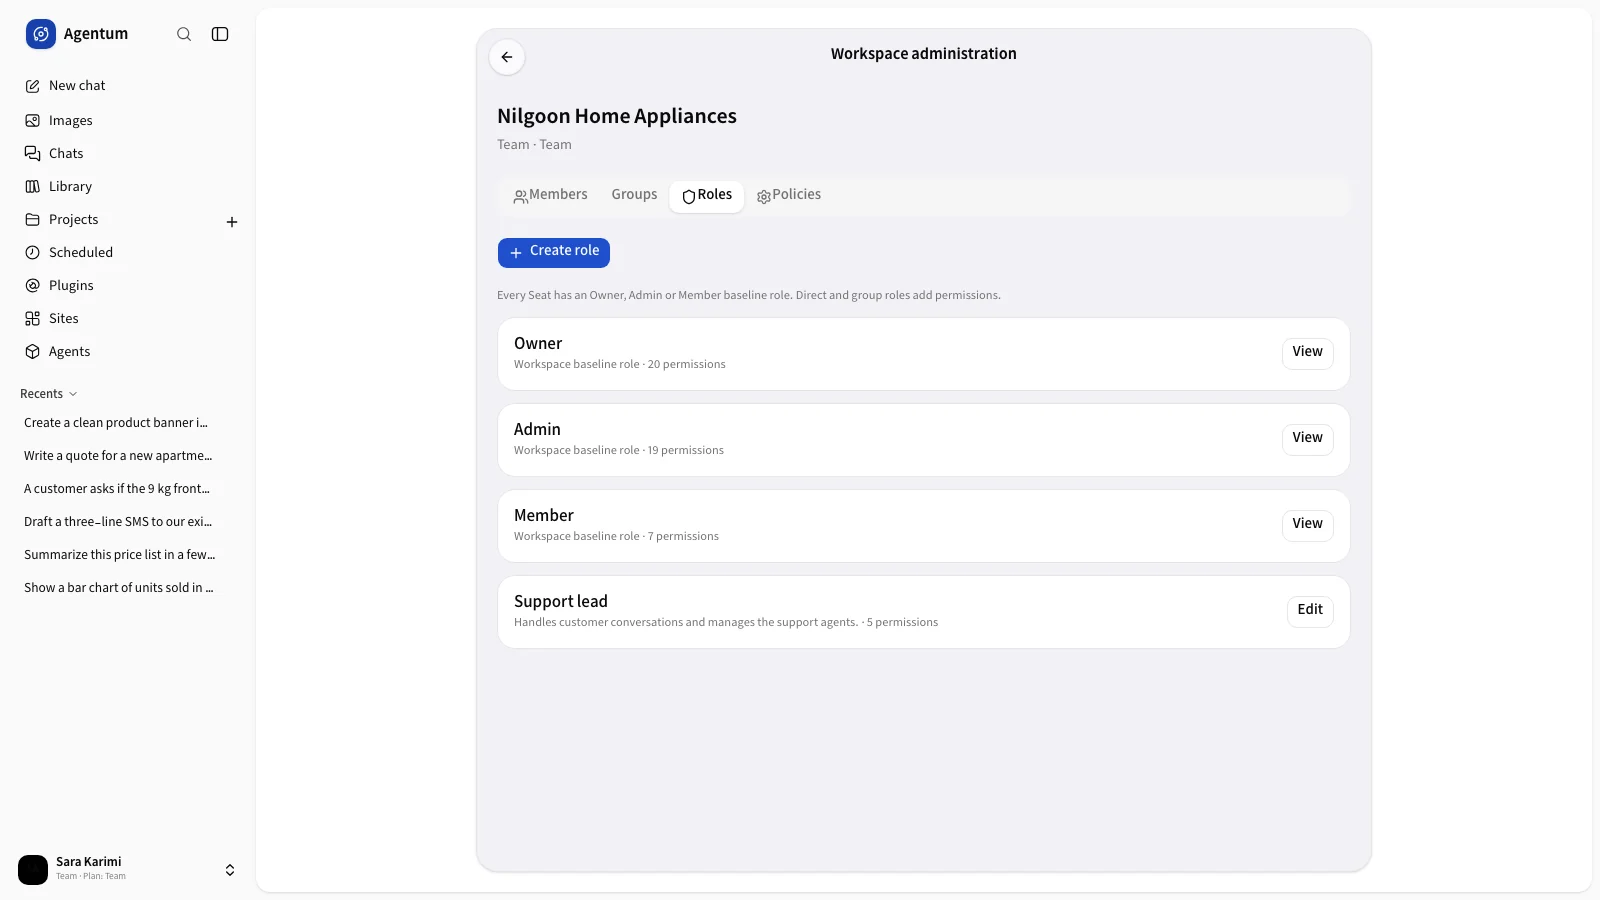Open recent chat 'Create a clean product banner'

click(x=116, y=423)
